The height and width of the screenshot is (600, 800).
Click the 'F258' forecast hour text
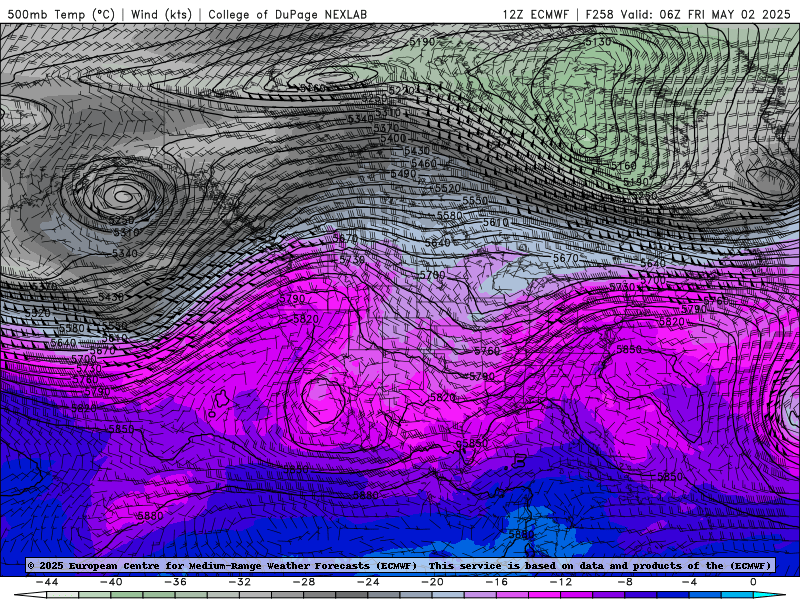[599, 14]
